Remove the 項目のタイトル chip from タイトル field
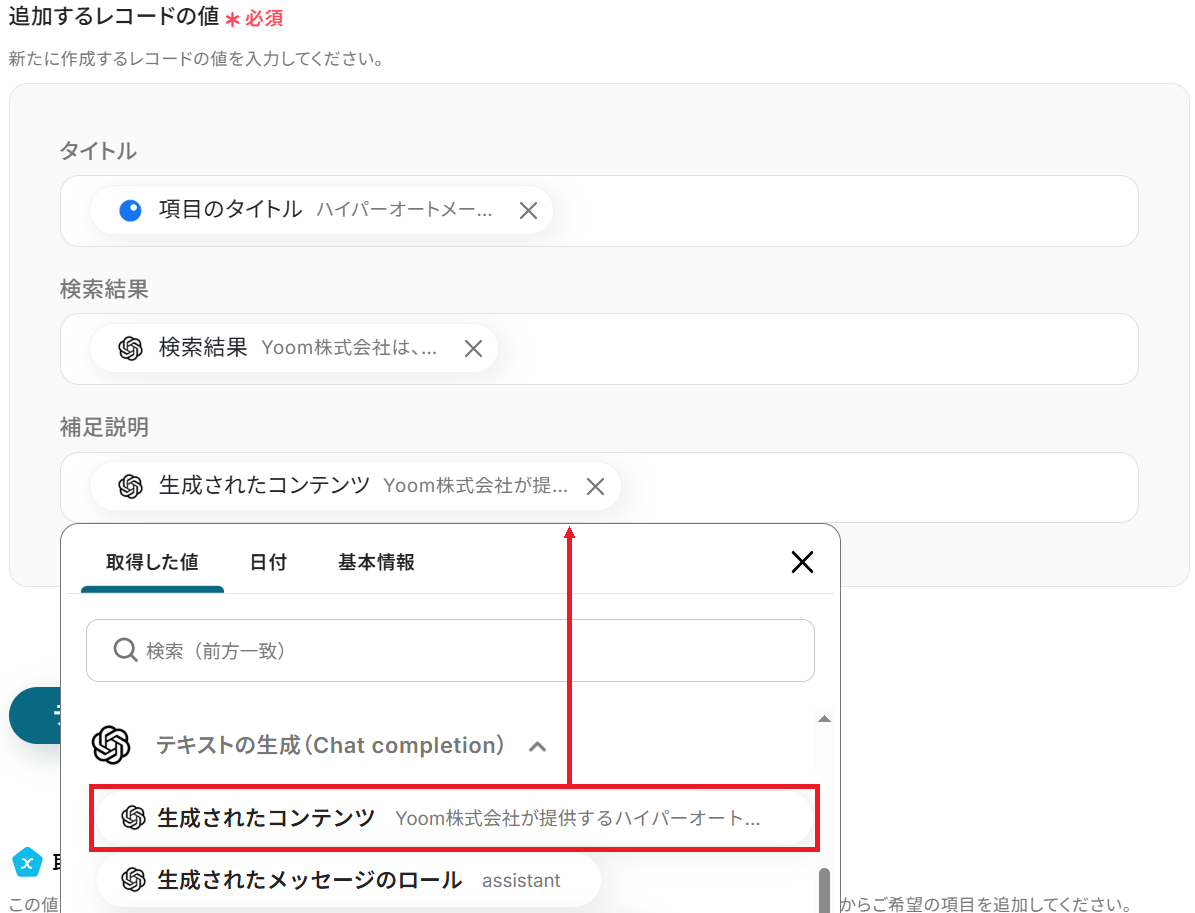1195x913 pixels. (528, 210)
